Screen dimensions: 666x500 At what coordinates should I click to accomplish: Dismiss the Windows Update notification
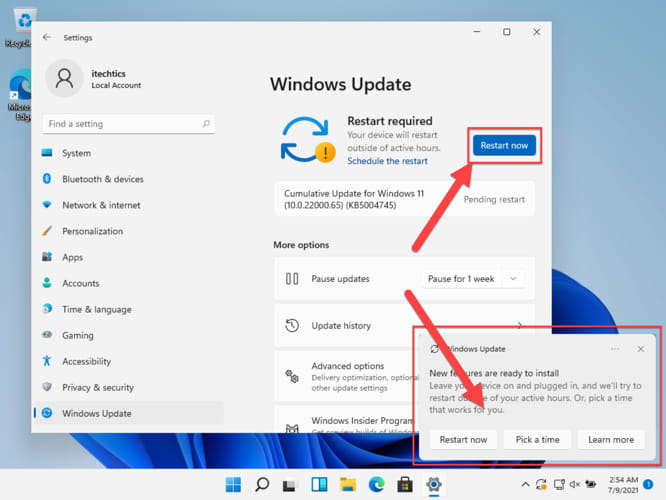coord(641,349)
